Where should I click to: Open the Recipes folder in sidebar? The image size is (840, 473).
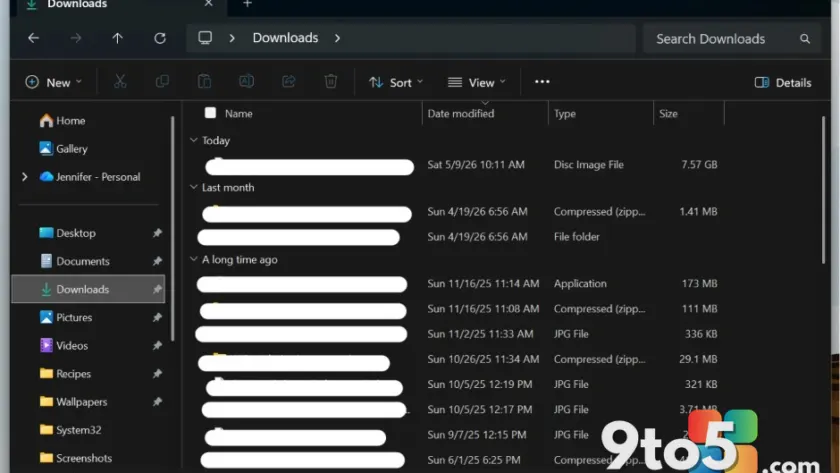[x=65, y=373]
